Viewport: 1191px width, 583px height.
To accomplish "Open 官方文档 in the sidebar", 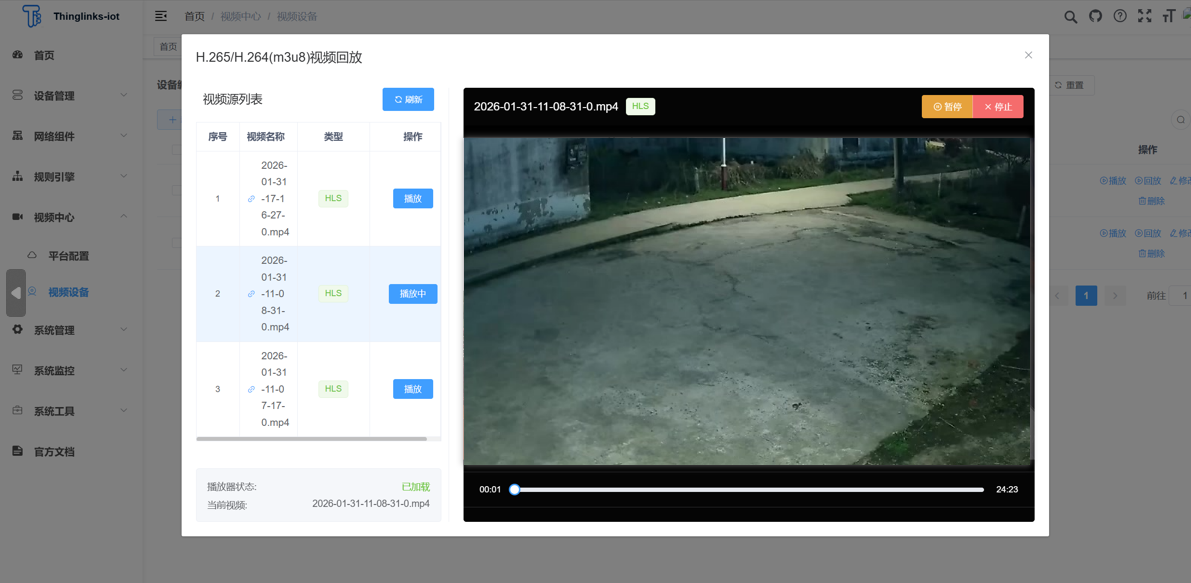I will pos(54,452).
